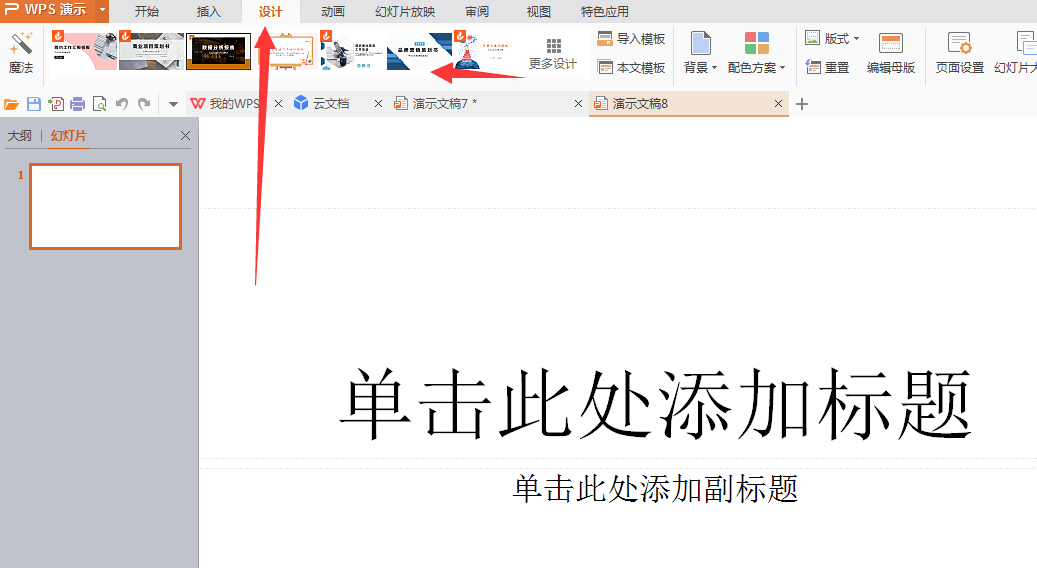Screen dimensions: 1037x568
Task: Close the 我的WPS tab
Action: (x=278, y=104)
